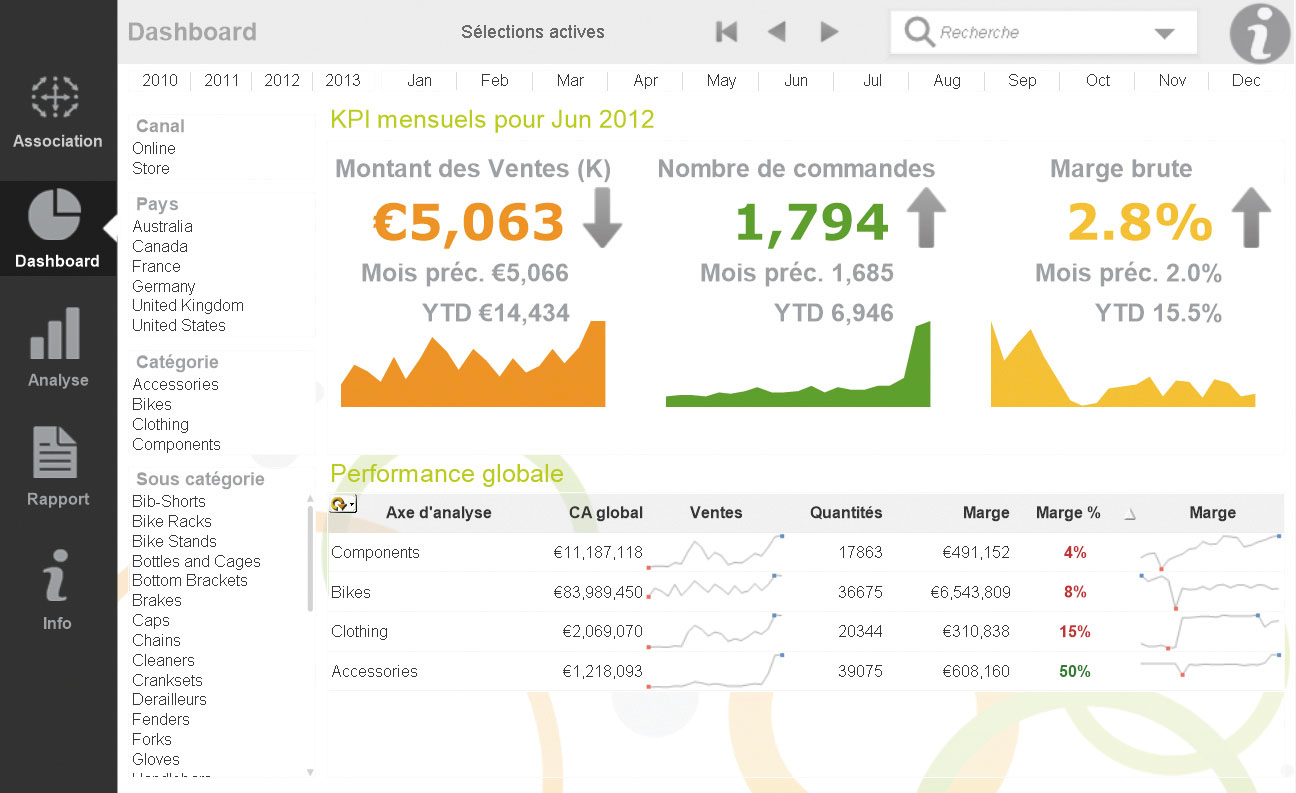Go back one selection step

pos(777,32)
